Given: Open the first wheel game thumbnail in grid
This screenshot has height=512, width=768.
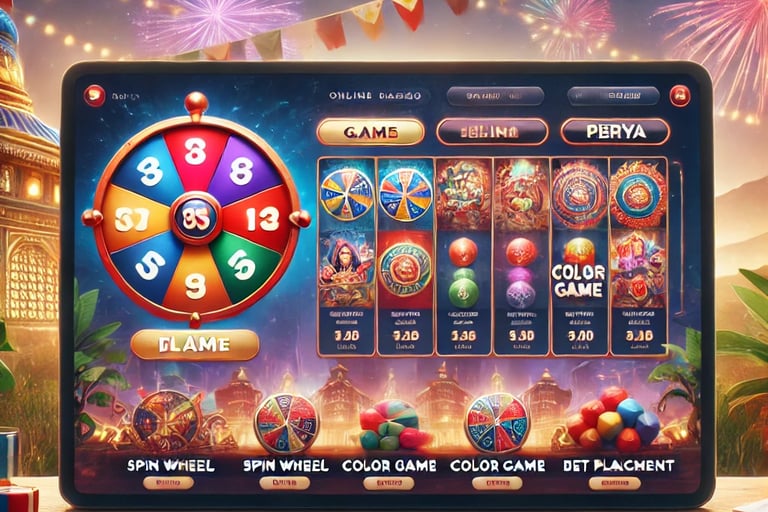Looking at the screenshot, I should click(x=347, y=195).
